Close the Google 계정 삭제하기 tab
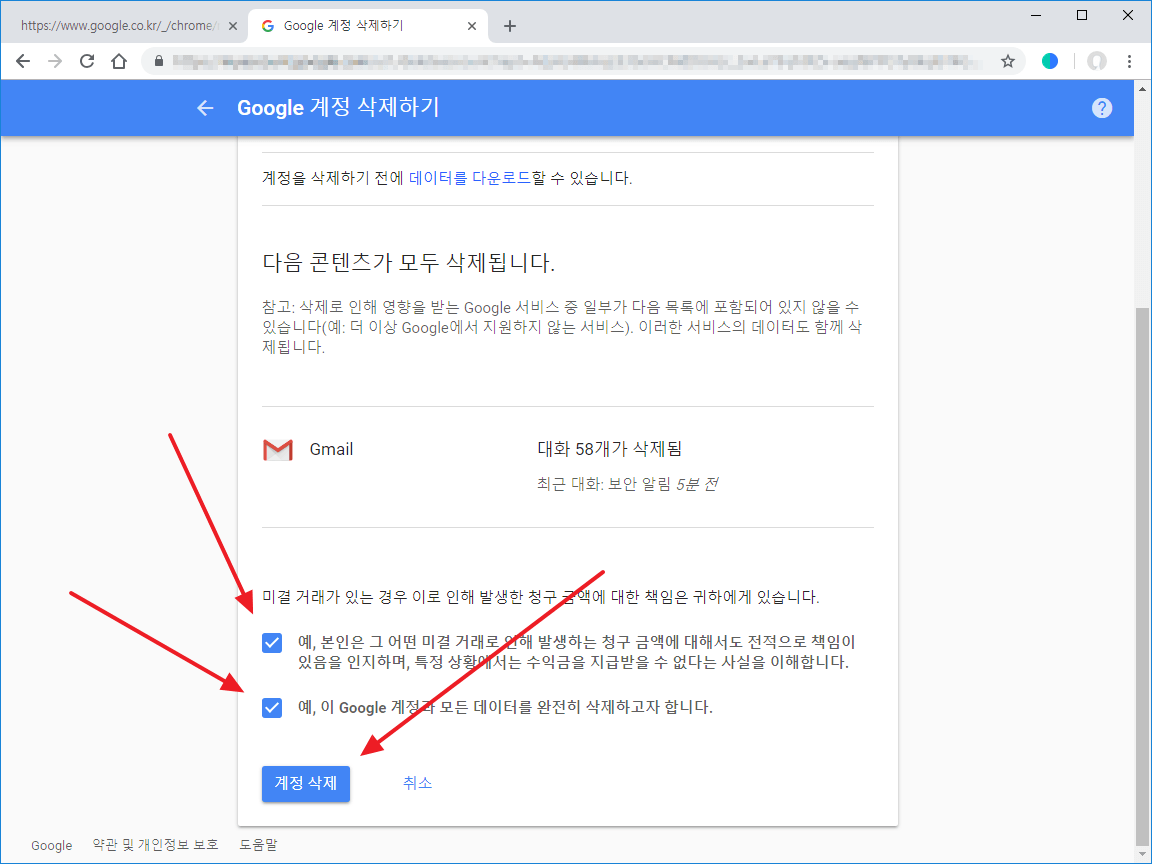1152x864 pixels. coord(472,26)
